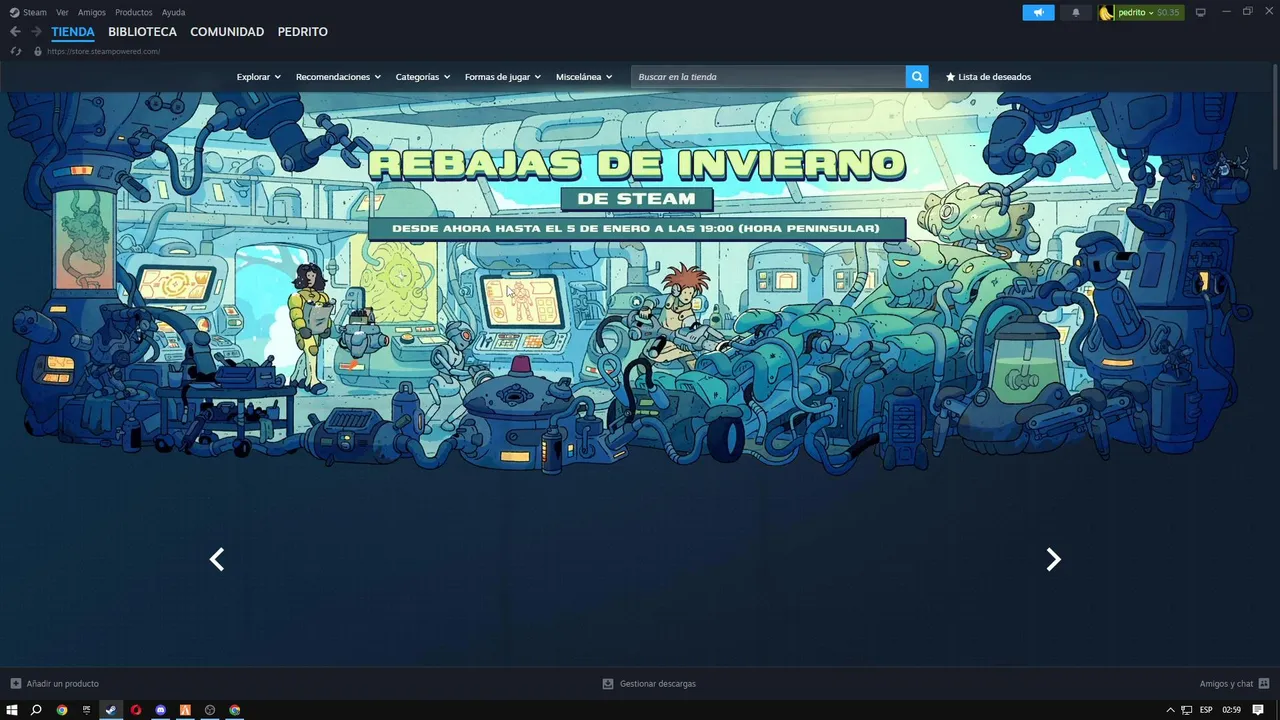Show previous carousel item with left arrow

217,559
